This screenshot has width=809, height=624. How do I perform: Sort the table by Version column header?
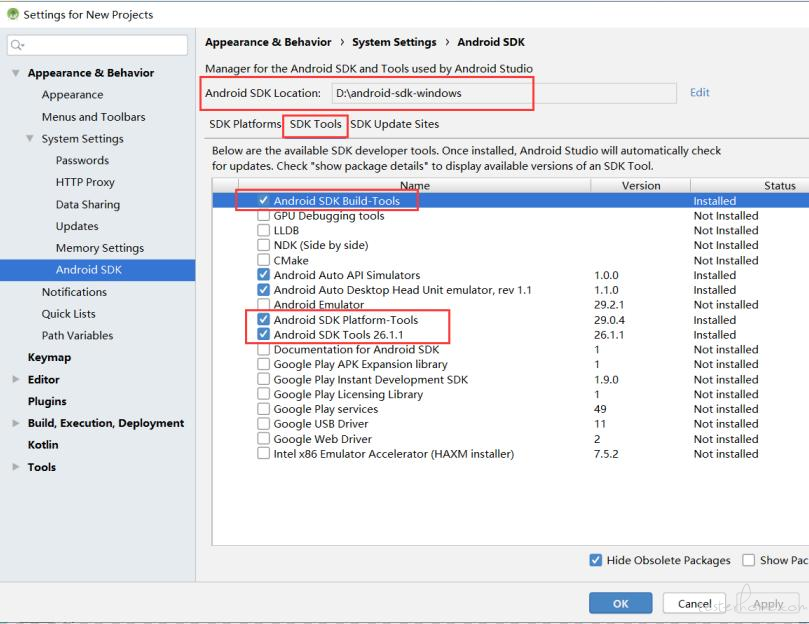[x=641, y=186]
